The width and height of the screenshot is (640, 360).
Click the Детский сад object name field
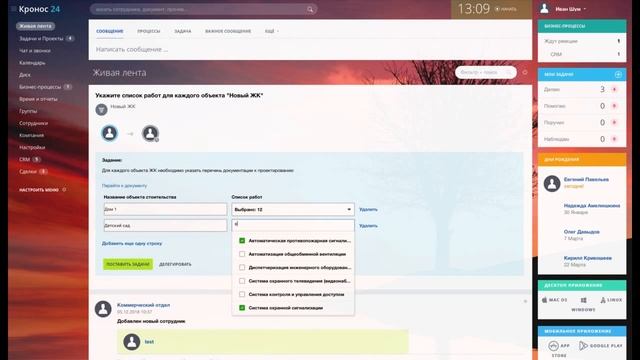[x=165, y=225]
